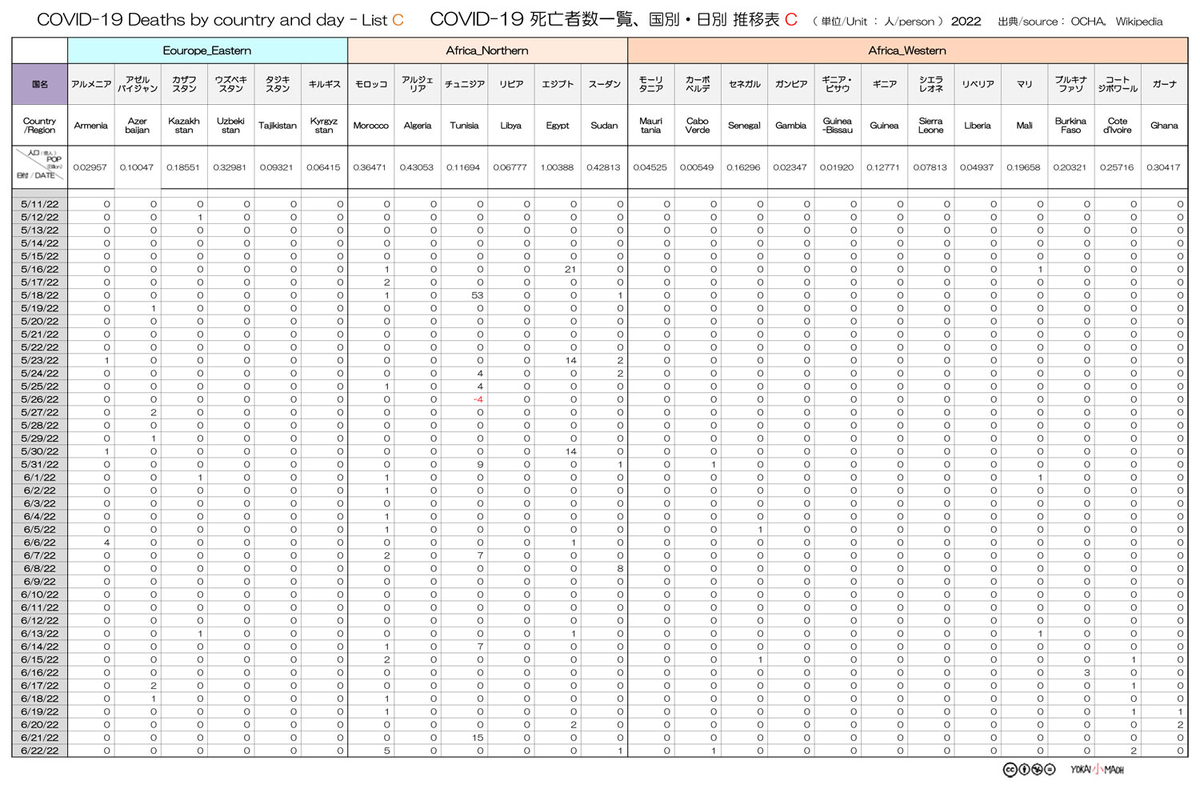The width and height of the screenshot is (1200, 785).
Task: Select population value 0.30417 for Ghana
Action: pyautogui.click(x=1163, y=167)
